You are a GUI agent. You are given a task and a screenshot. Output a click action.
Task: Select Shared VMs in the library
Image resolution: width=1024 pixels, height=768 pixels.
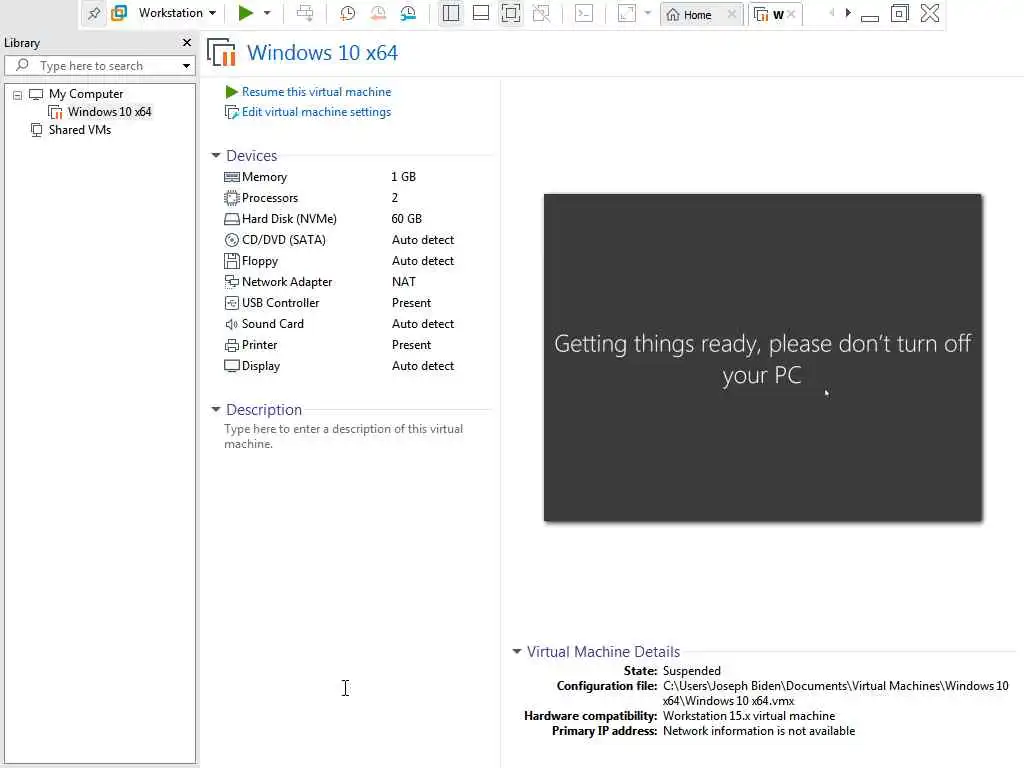(80, 130)
